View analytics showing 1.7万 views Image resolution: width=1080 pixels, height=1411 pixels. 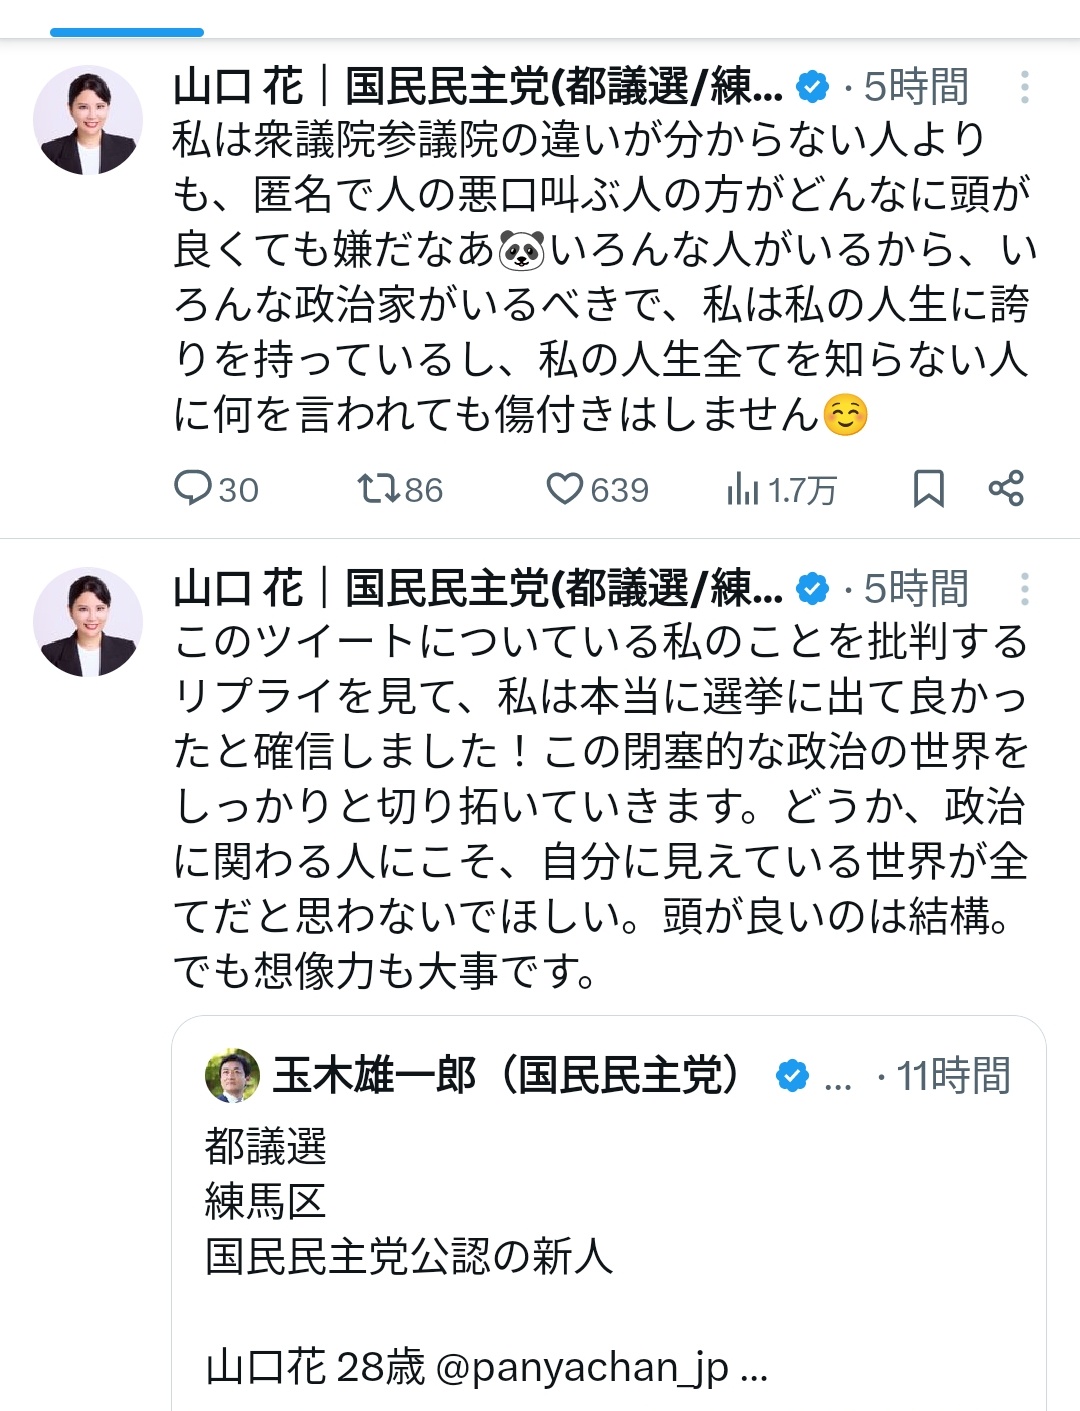781,489
